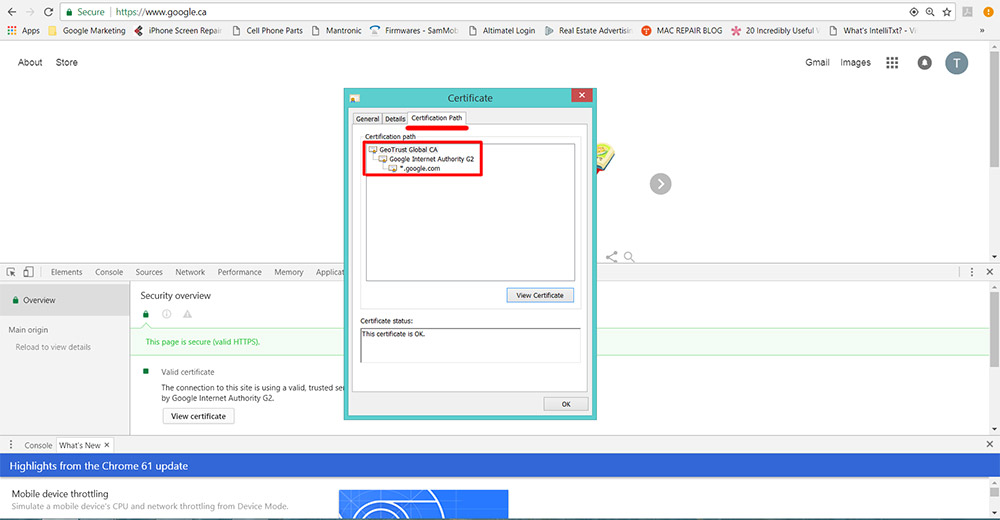Open the Images link
Screen dimensions: 1000x520
855,63
